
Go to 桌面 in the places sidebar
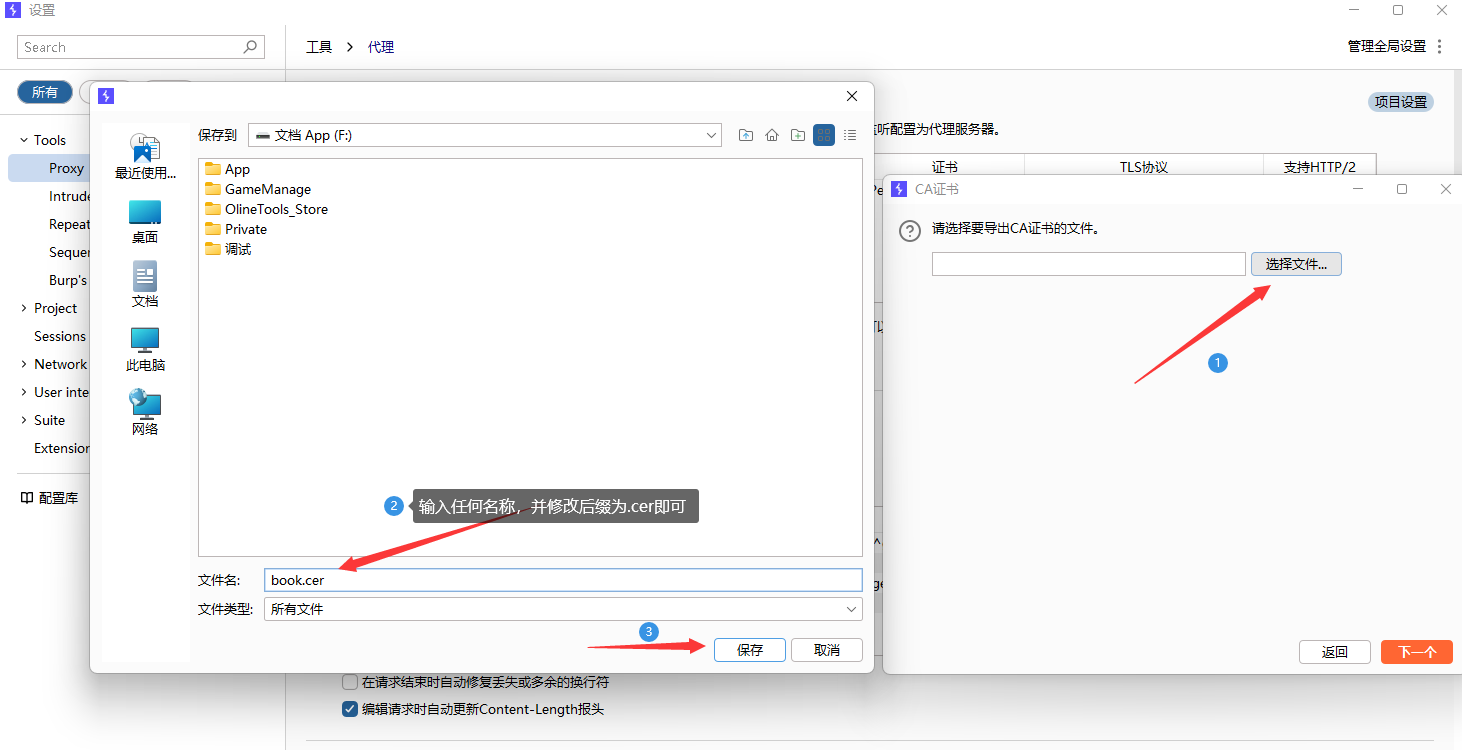click(145, 221)
